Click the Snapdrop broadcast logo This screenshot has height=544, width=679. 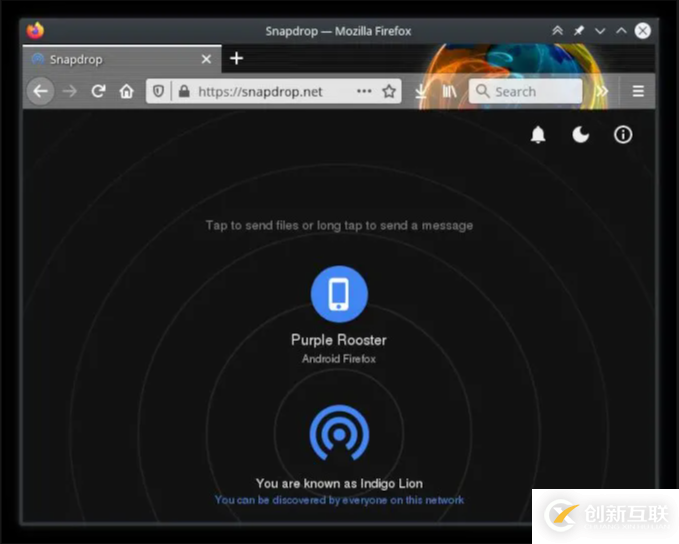(339, 433)
